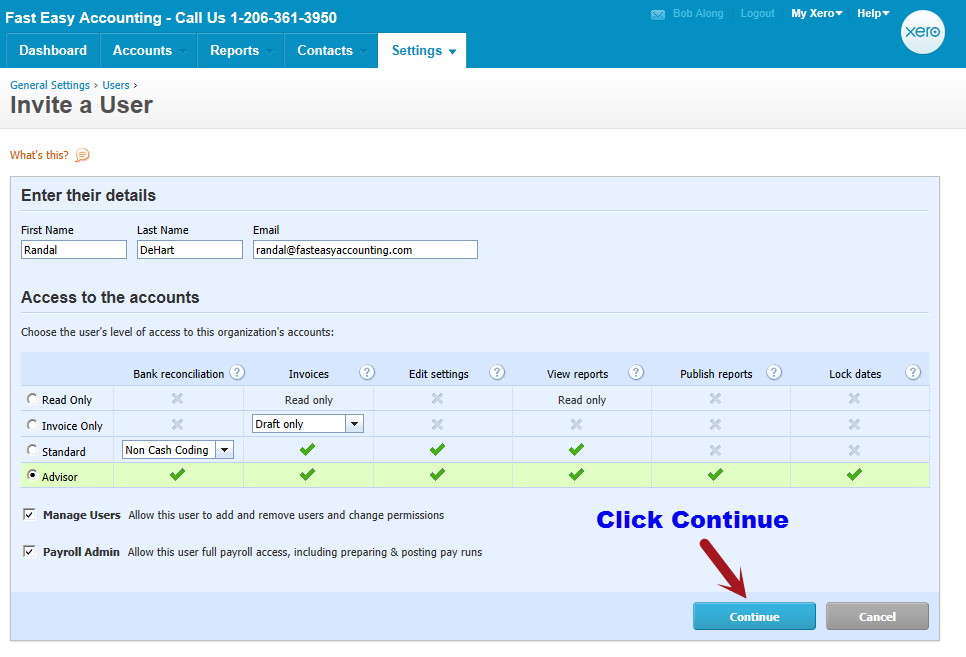Click the Standard row Lock dates cross
This screenshot has height=657, width=966.
(x=854, y=451)
